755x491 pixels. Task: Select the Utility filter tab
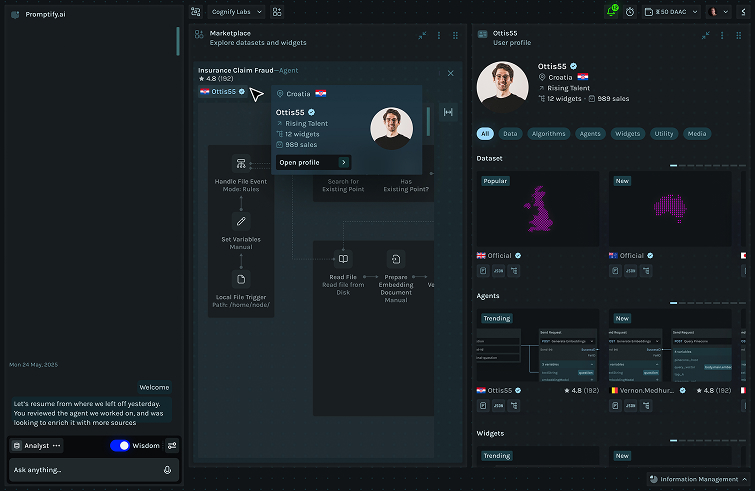[x=664, y=134]
